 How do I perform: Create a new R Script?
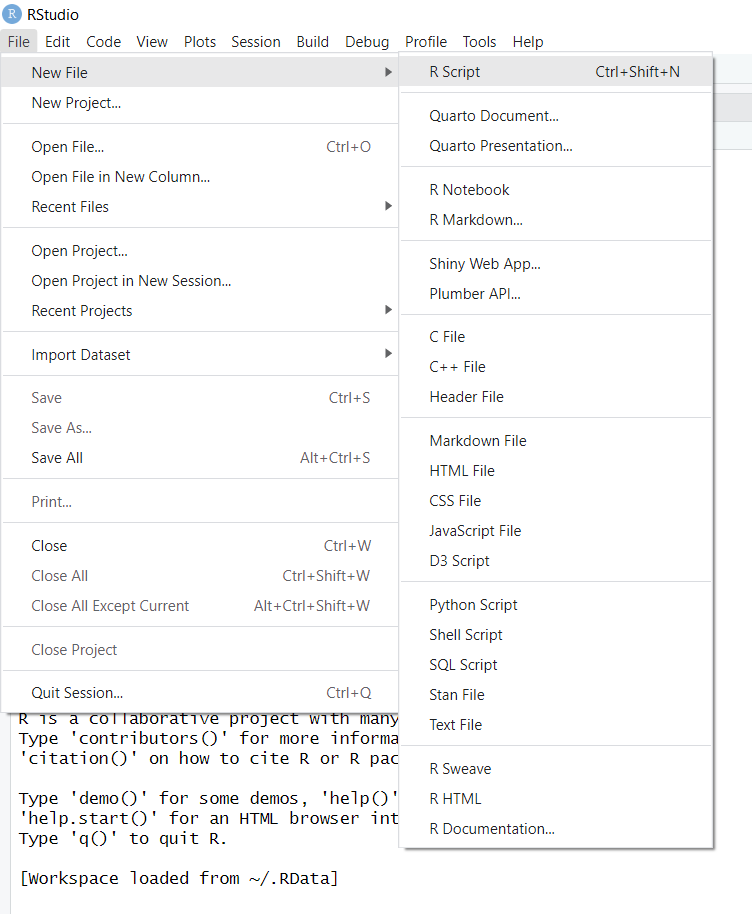click(x=556, y=72)
